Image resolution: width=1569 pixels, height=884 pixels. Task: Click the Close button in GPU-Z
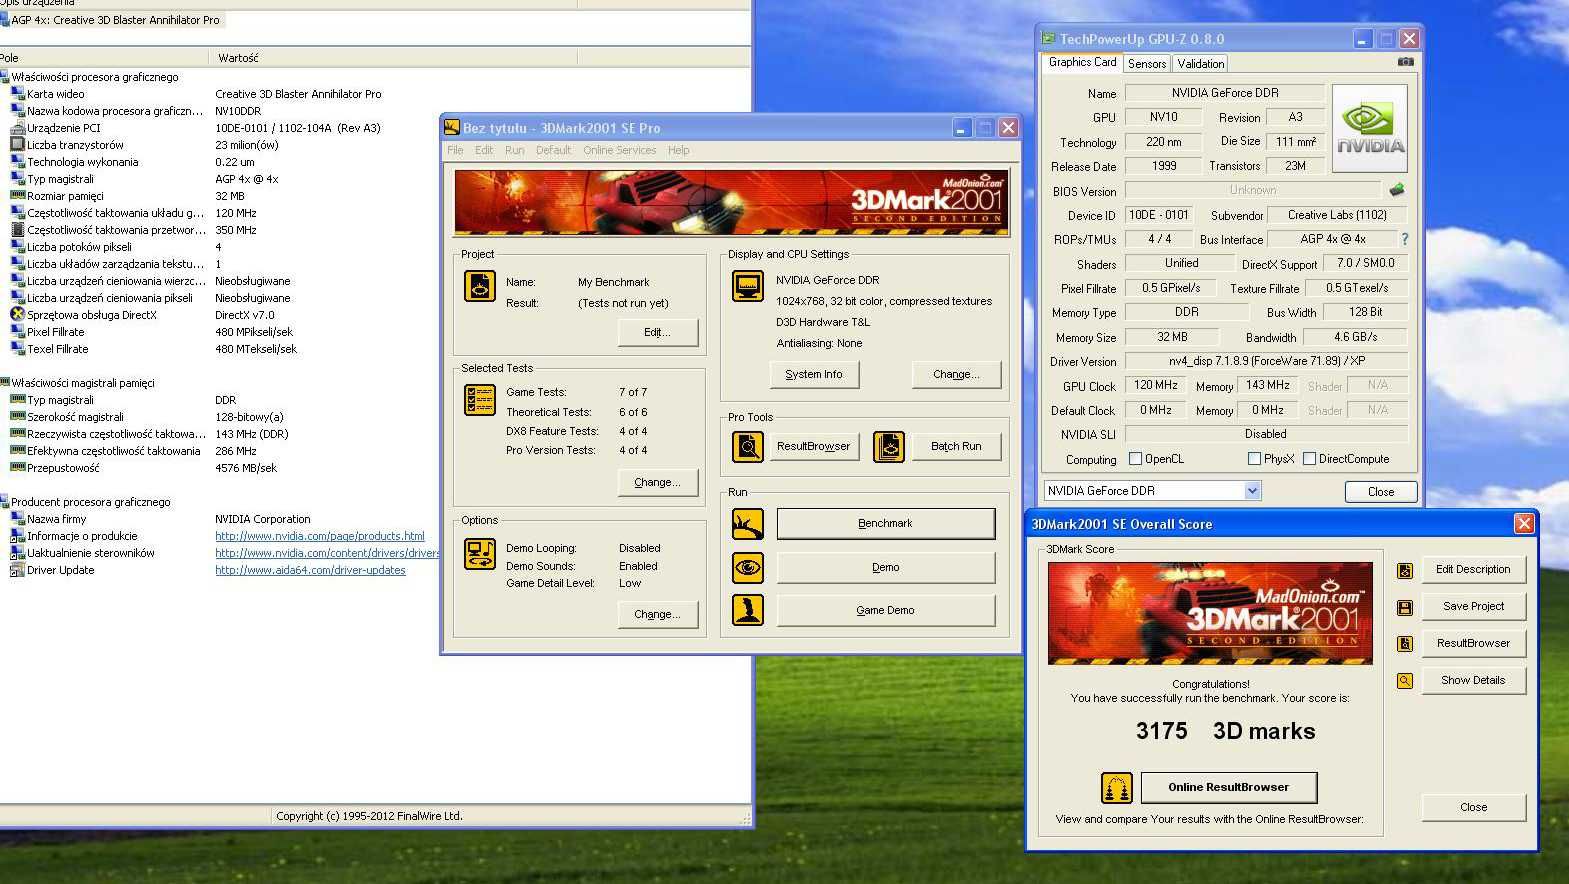(1380, 491)
